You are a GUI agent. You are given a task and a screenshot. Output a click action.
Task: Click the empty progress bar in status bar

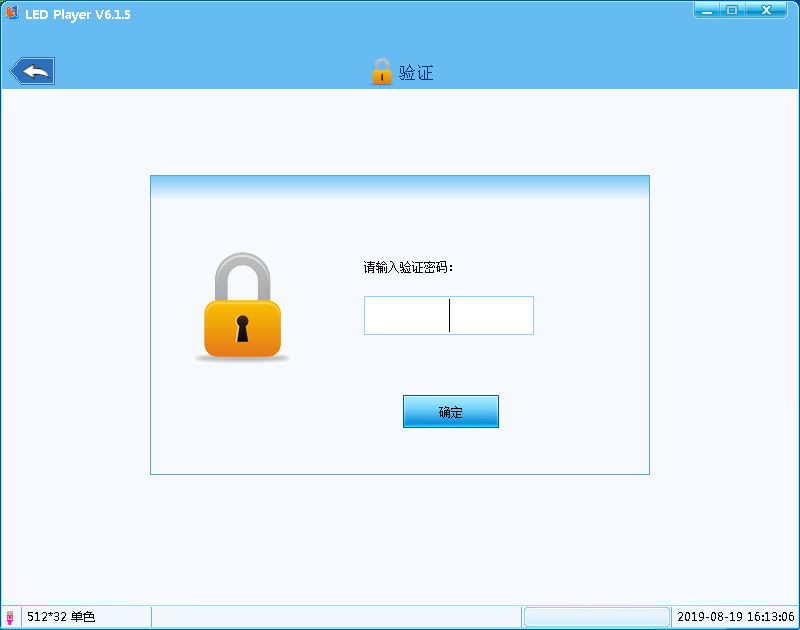pyautogui.click(x=596, y=617)
